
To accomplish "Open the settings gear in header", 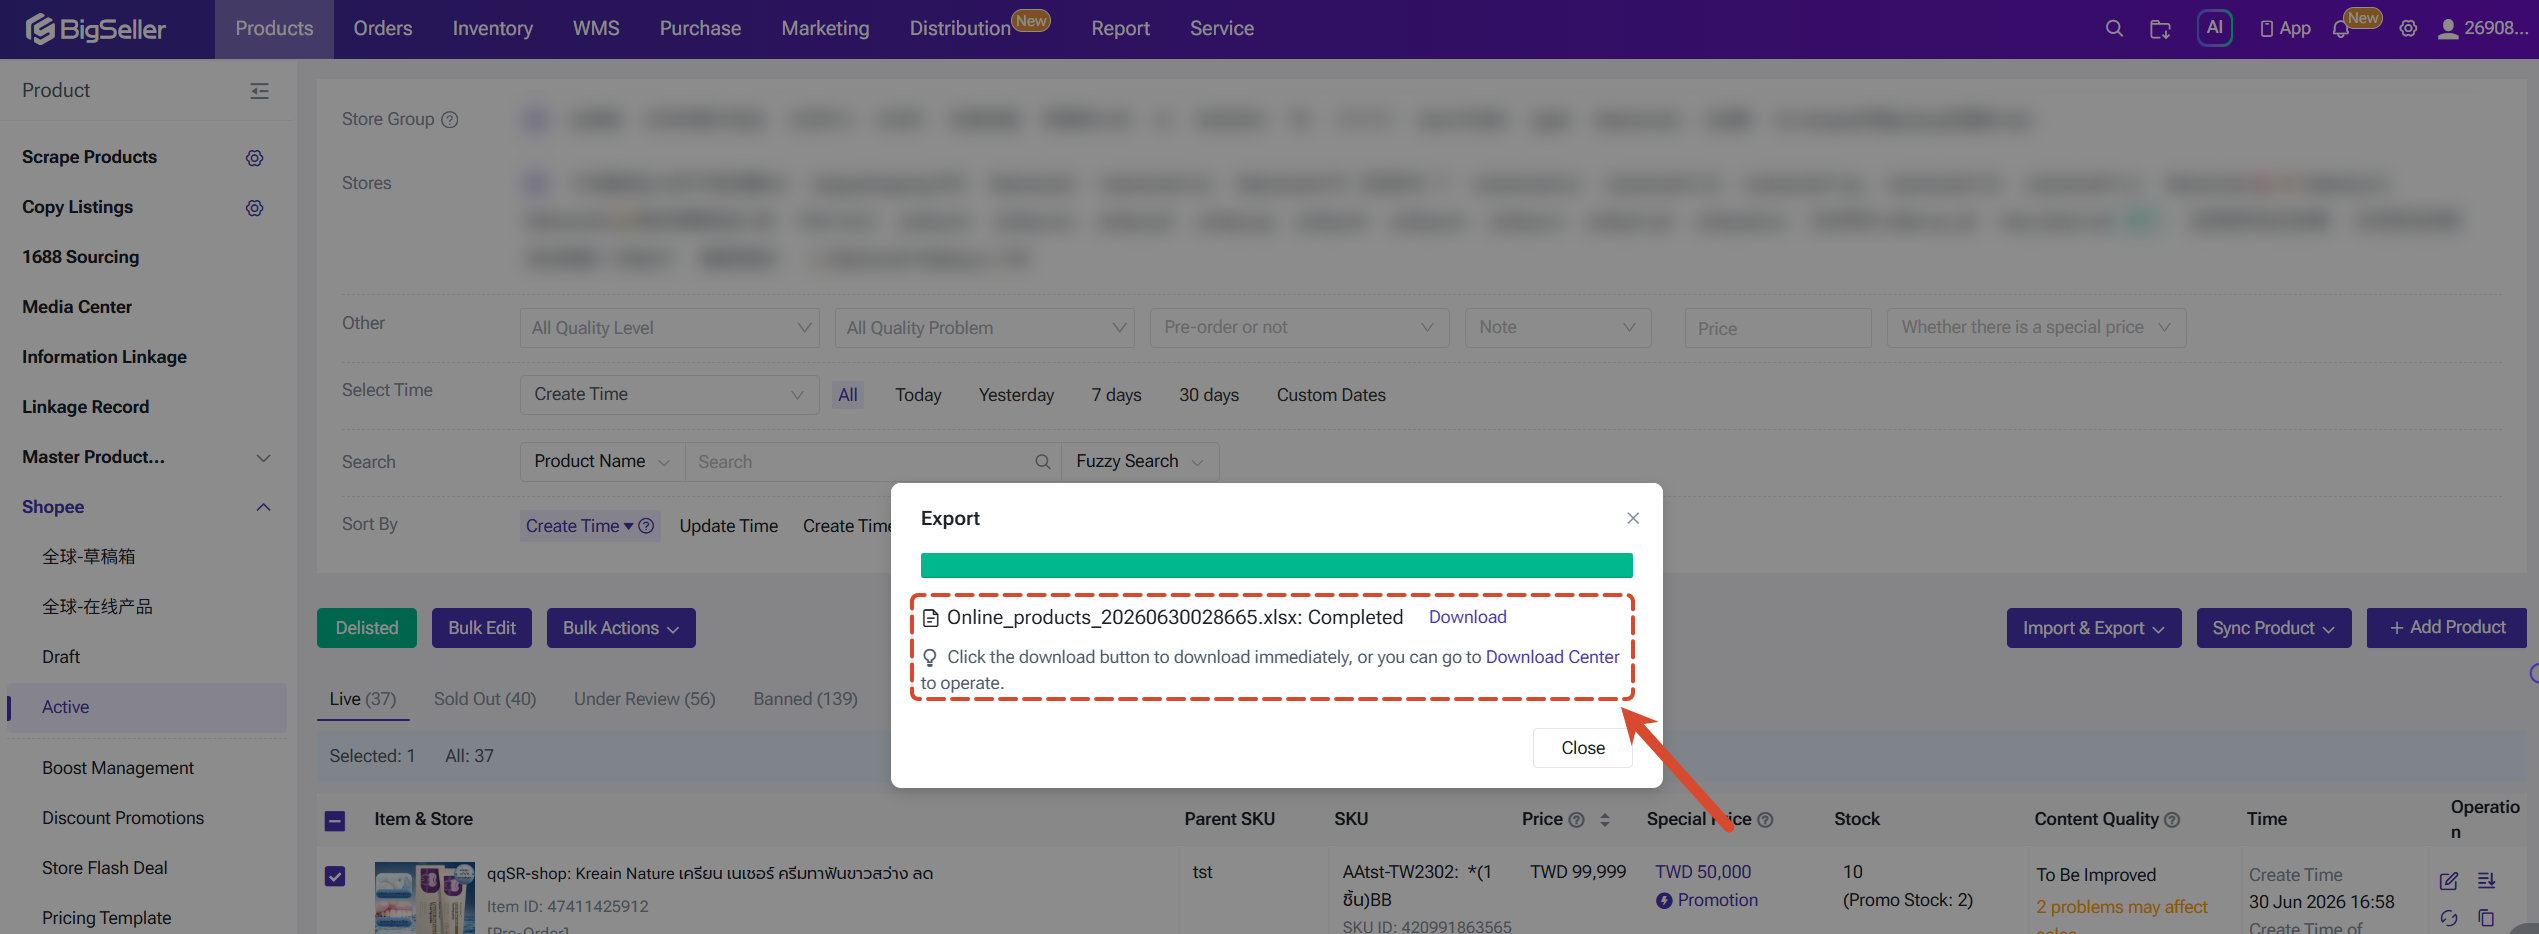I will pyautogui.click(x=2408, y=29).
